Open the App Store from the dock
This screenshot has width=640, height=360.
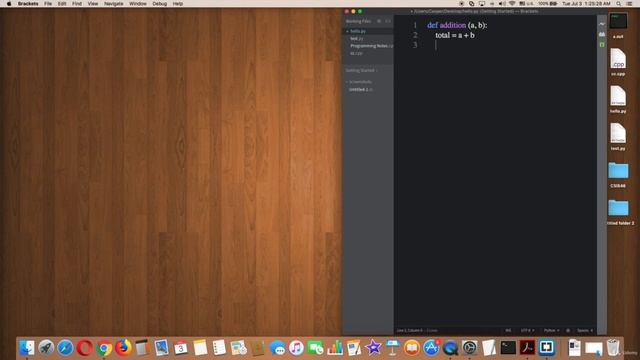point(431,348)
